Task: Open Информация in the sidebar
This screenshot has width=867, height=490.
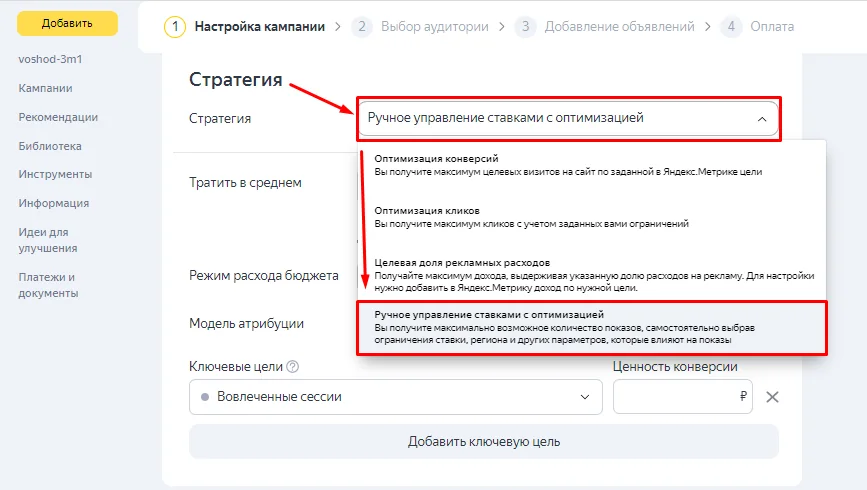Action: point(54,203)
